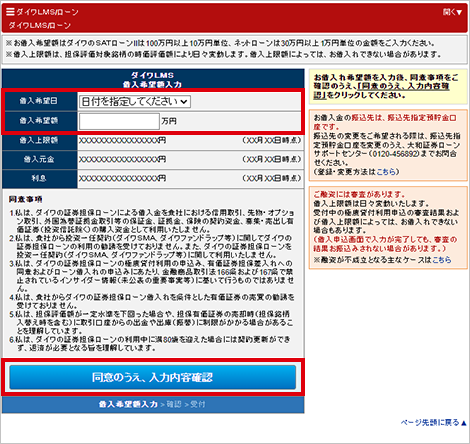Image resolution: width=470 pixels, height=444 pixels.
Task: Click the 利息 label cell
Action: click(39, 178)
